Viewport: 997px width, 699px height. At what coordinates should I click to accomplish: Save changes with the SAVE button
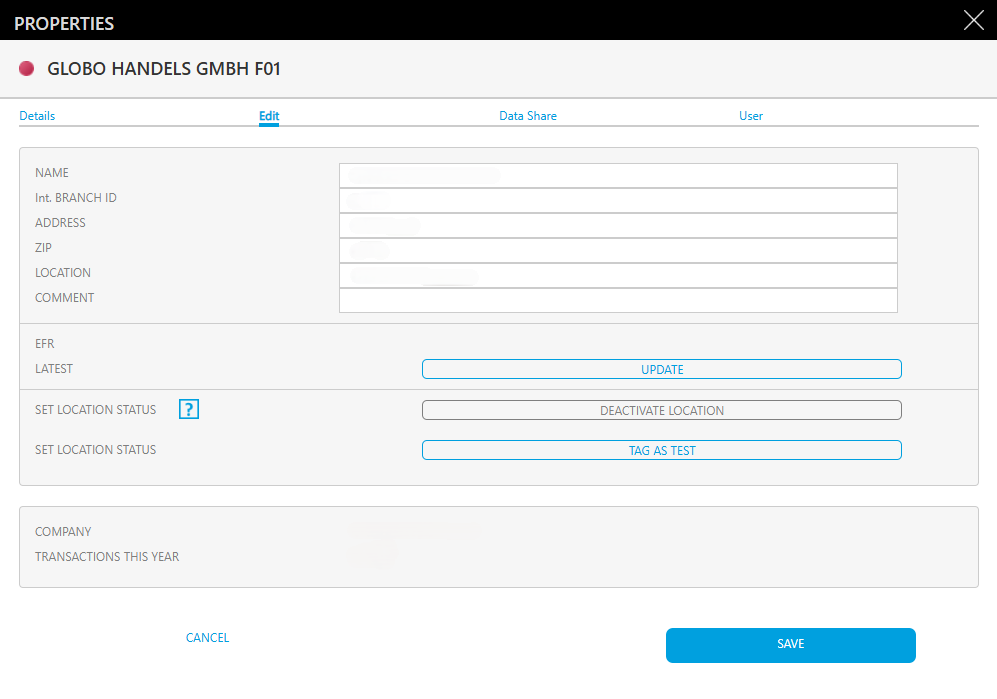(790, 645)
